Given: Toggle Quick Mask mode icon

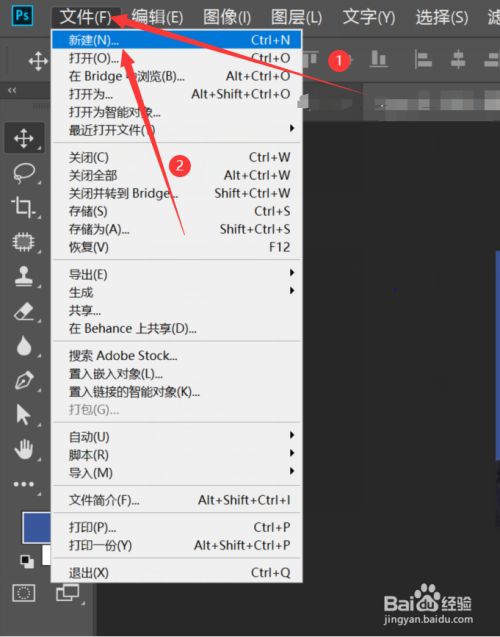Looking at the screenshot, I should pyautogui.click(x=24, y=593).
